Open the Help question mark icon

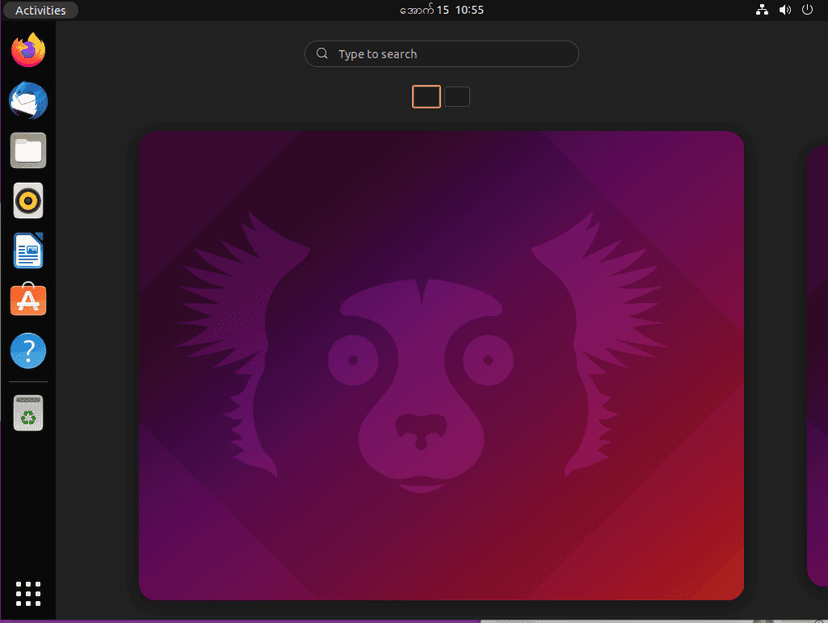[28, 351]
